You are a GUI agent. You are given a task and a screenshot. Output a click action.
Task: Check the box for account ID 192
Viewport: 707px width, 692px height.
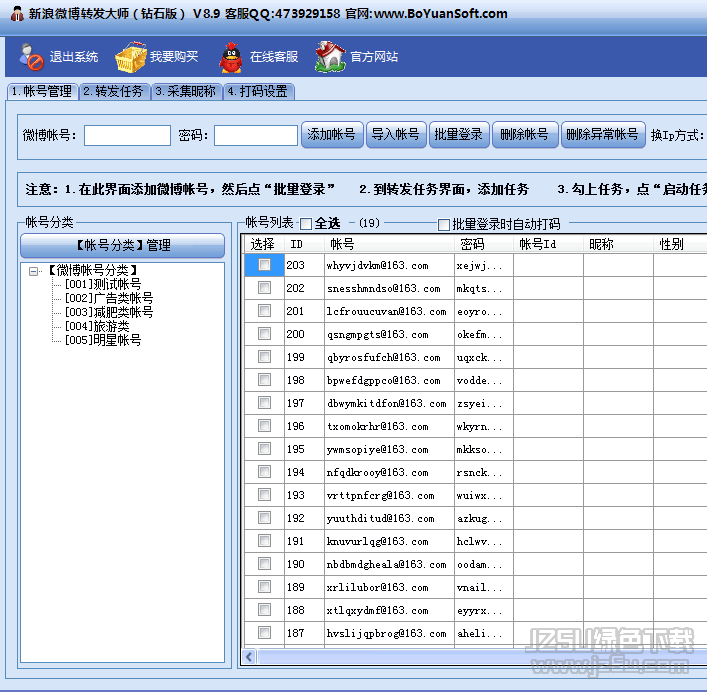click(265, 518)
